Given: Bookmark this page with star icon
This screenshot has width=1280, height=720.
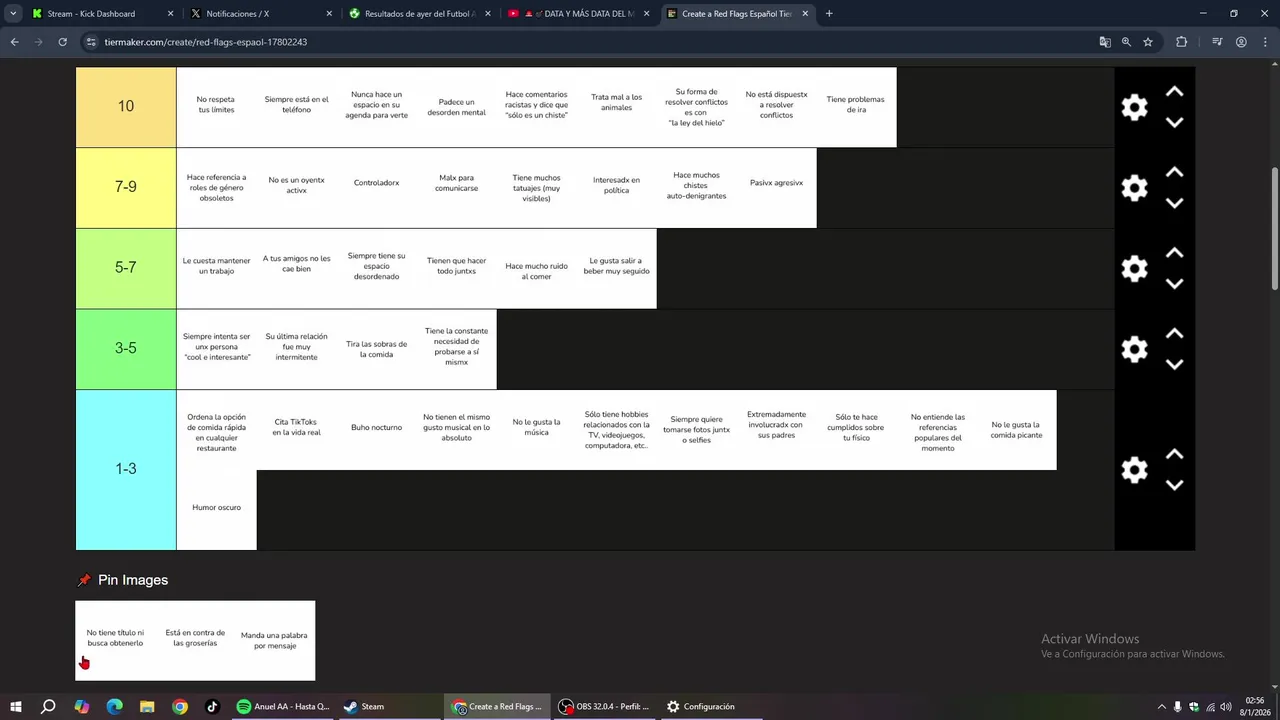Looking at the screenshot, I should (x=1148, y=42).
